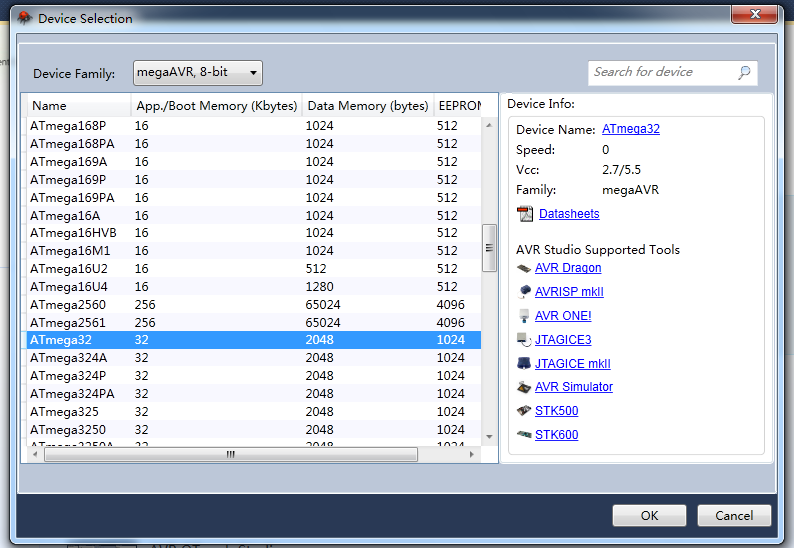Close the Device Selection dialog
The height and width of the screenshot is (548, 794).
pyautogui.click(x=755, y=14)
